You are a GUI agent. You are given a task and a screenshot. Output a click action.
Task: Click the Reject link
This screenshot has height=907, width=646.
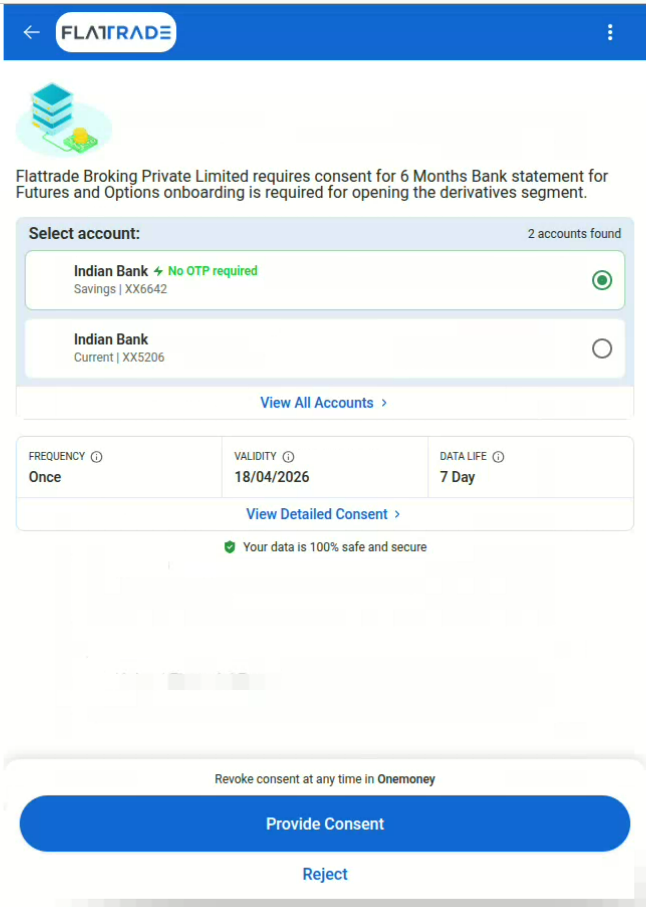pyautogui.click(x=325, y=874)
